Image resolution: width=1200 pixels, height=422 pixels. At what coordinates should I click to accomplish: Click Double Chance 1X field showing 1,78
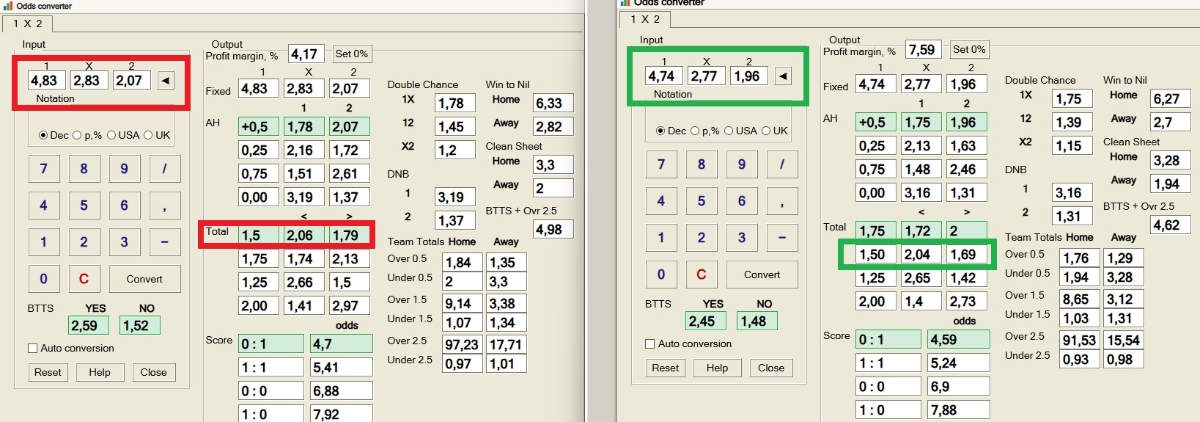pos(455,103)
